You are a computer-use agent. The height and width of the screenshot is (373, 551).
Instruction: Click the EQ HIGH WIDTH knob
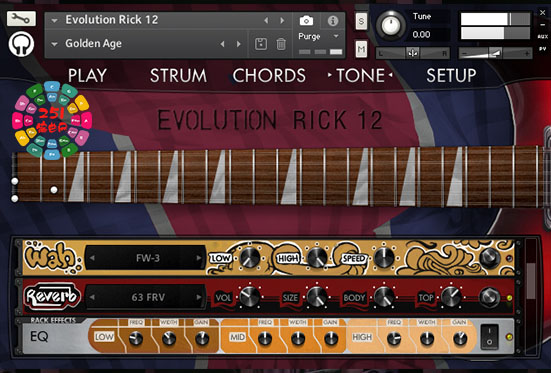coord(427,339)
